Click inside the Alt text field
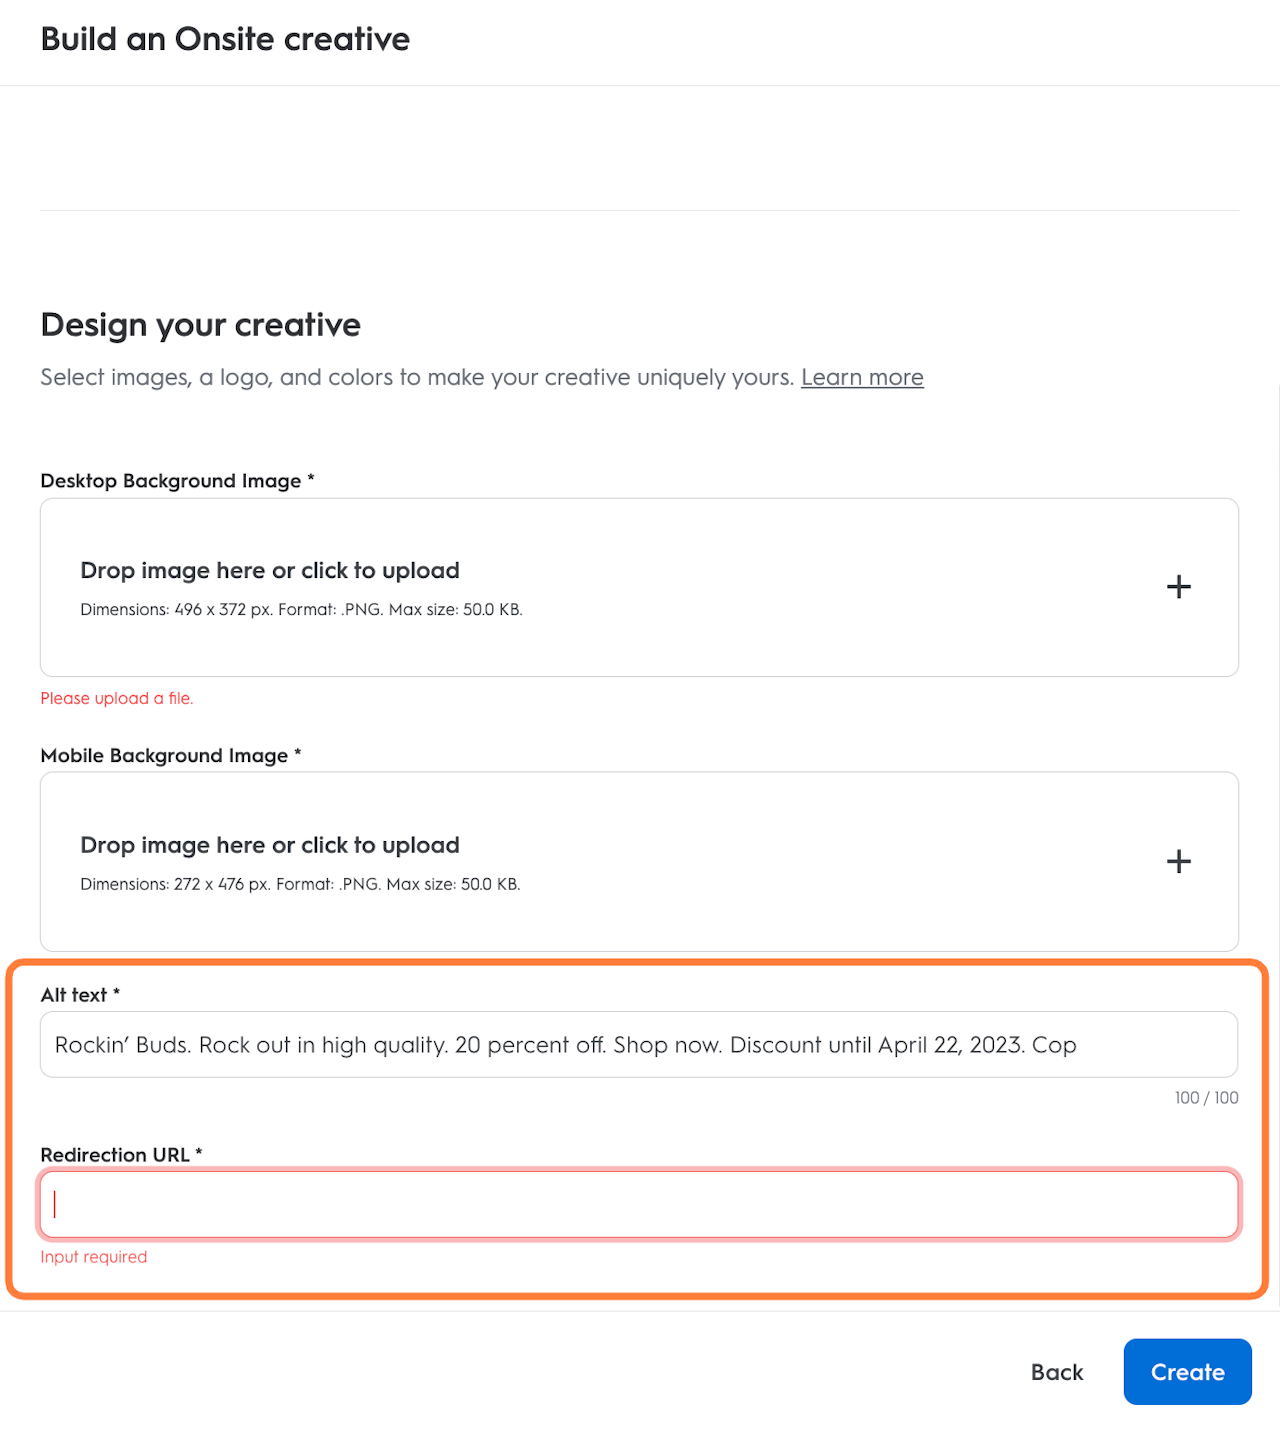The width and height of the screenshot is (1280, 1430). (638, 1045)
